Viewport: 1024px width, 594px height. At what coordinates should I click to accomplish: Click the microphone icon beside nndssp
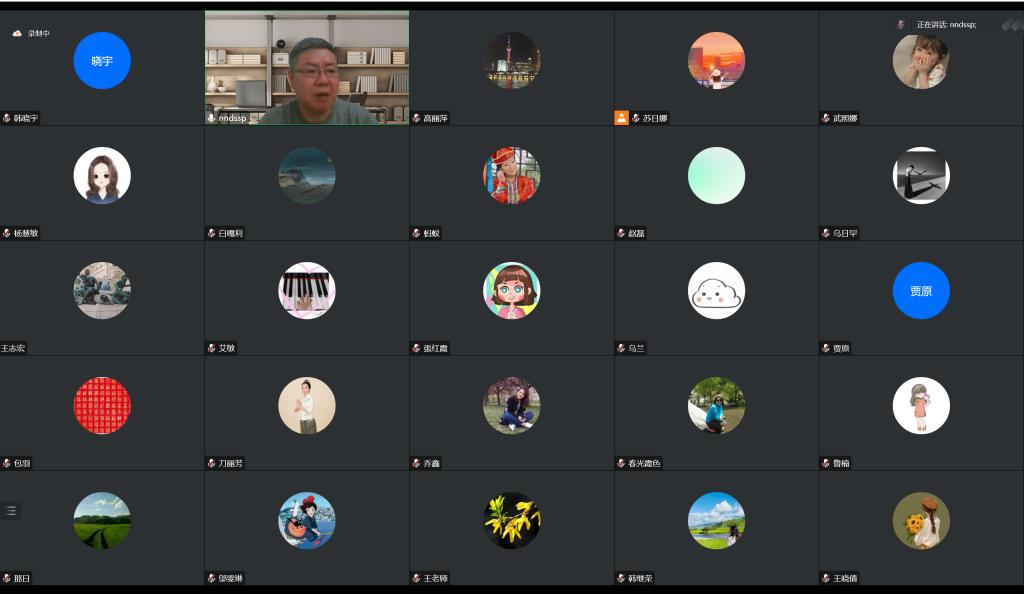211,118
